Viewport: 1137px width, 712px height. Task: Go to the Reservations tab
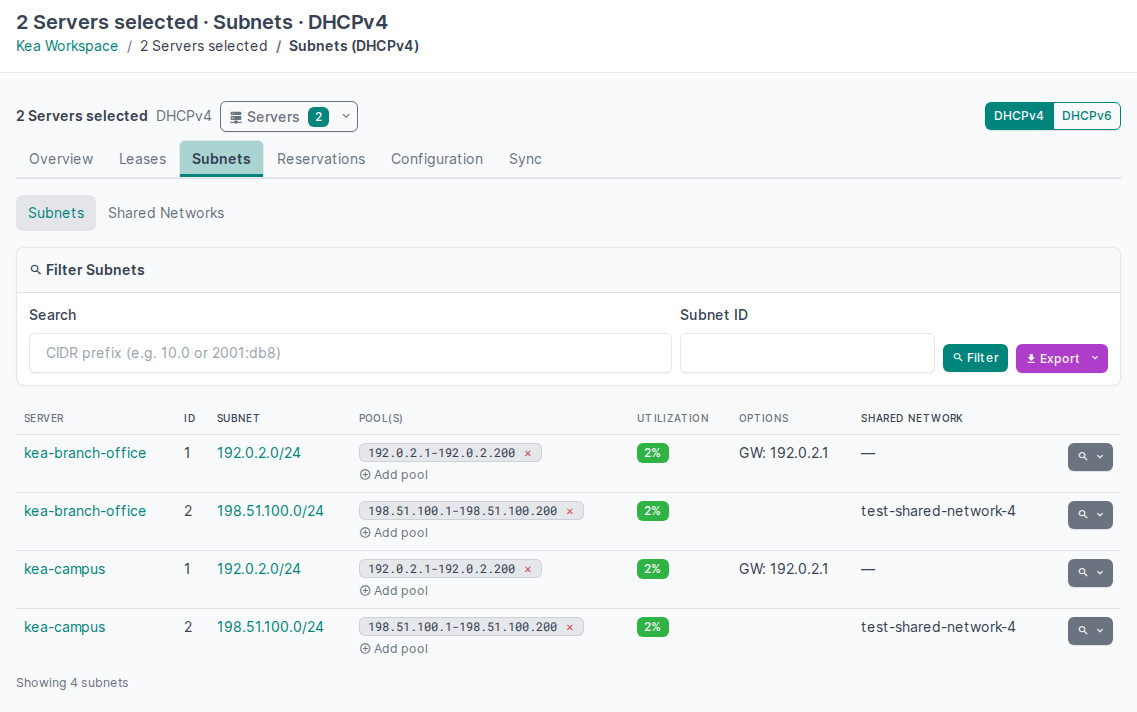pos(321,159)
